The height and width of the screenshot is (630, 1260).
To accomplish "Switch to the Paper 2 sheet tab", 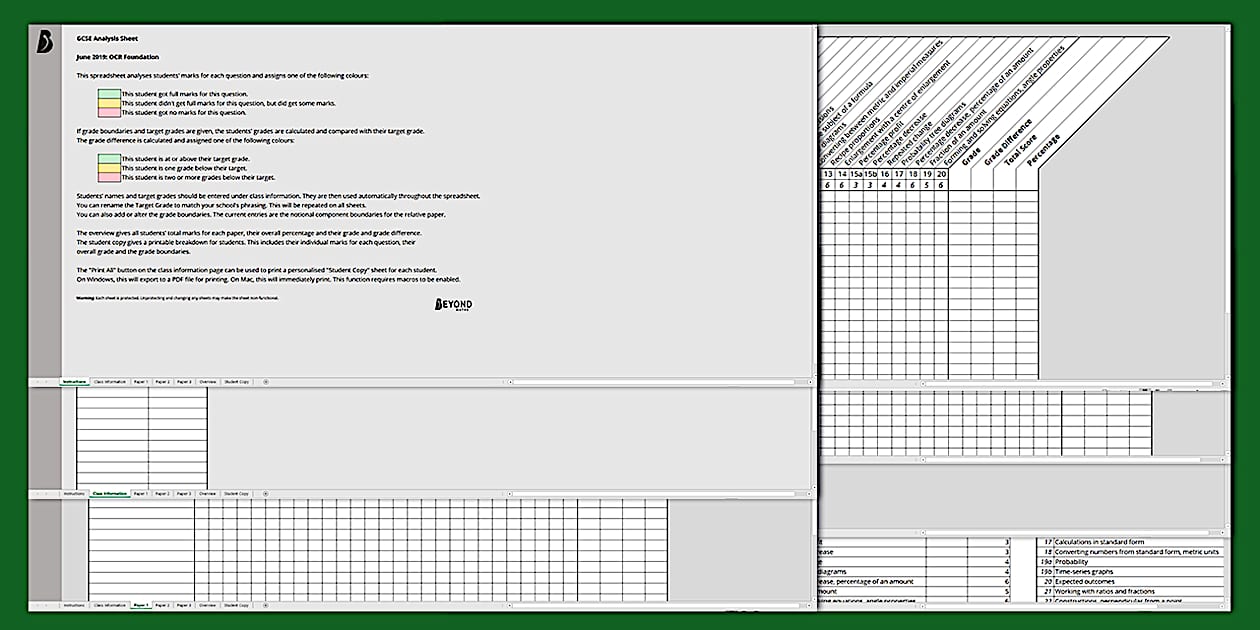I will pos(162,381).
